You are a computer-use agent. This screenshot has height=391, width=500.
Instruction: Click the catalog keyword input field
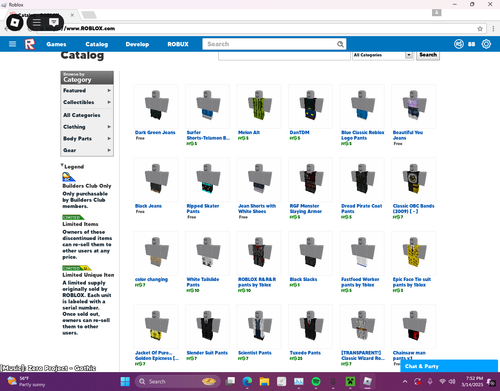point(284,55)
